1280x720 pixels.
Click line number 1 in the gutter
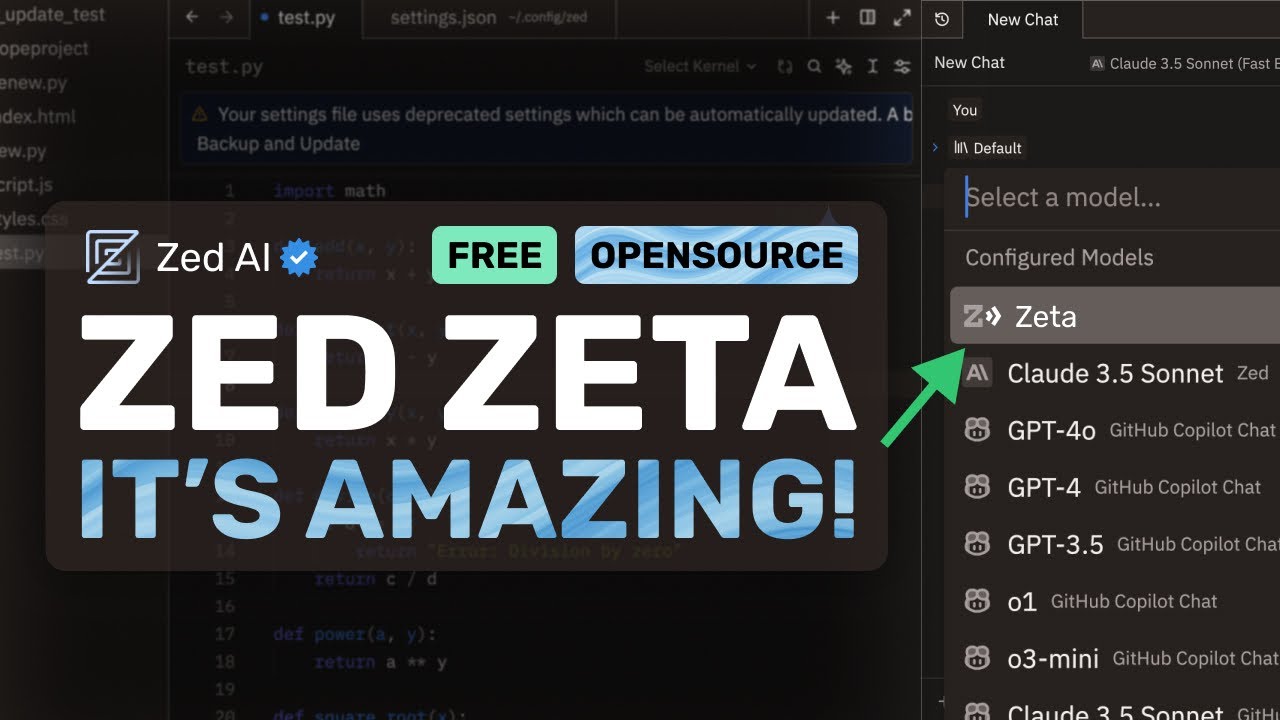tap(230, 190)
